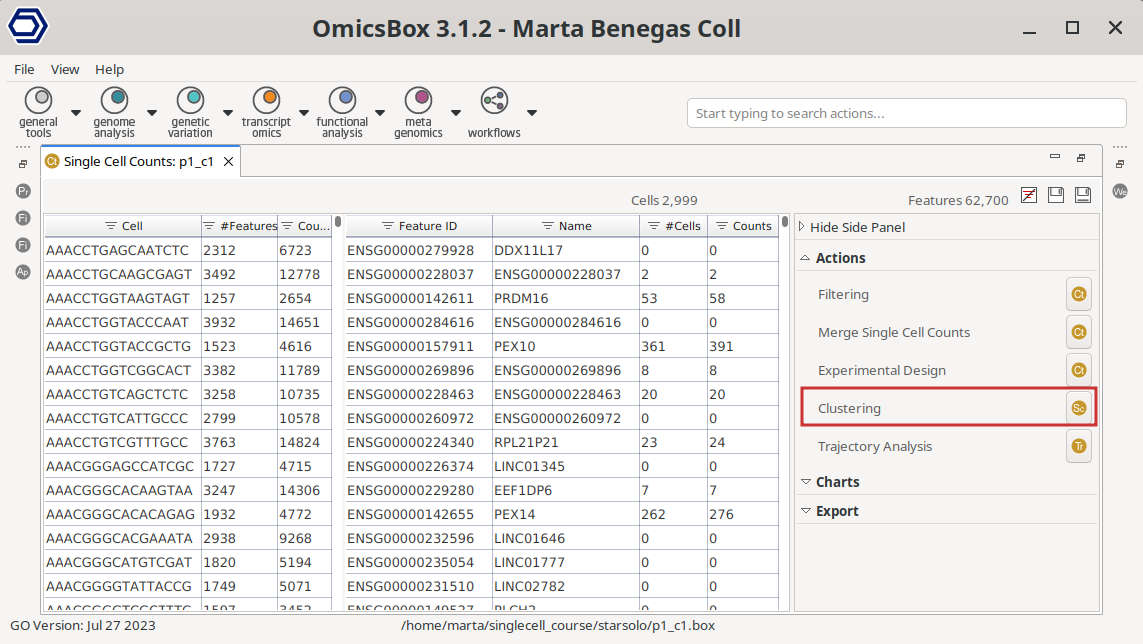Open the File menu
This screenshot has width=1143, height=644.
pos(24,69)
